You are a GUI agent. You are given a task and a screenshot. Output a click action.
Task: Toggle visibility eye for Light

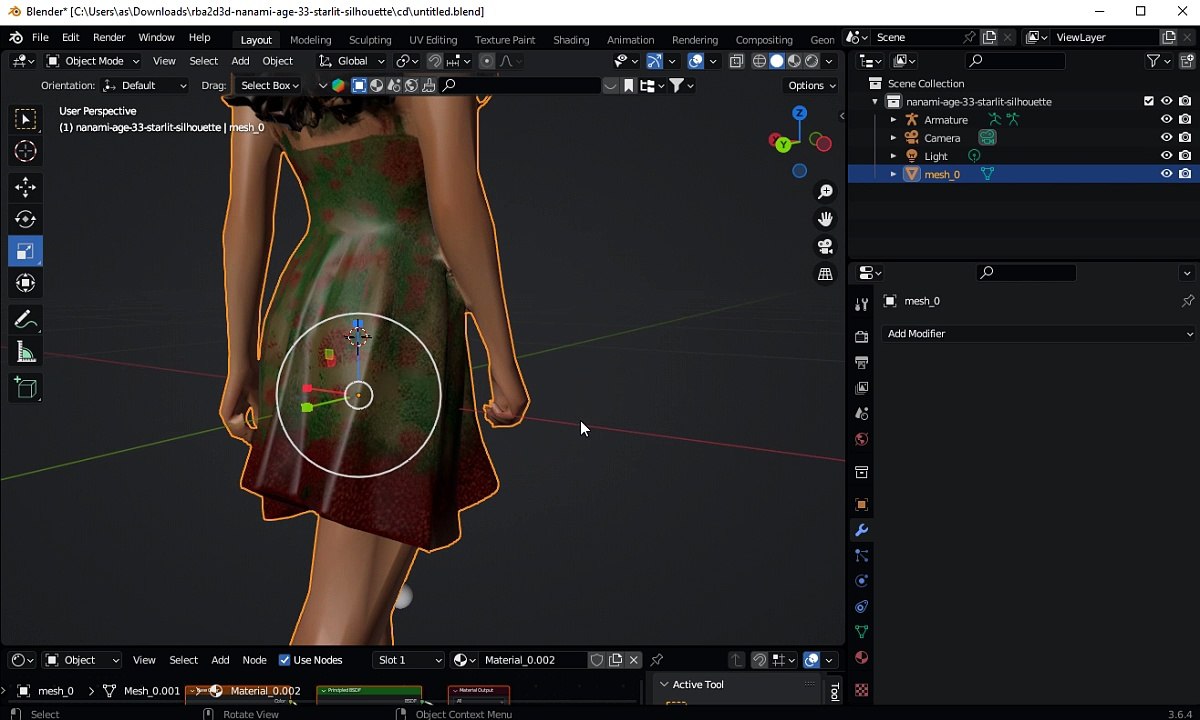1166,156
